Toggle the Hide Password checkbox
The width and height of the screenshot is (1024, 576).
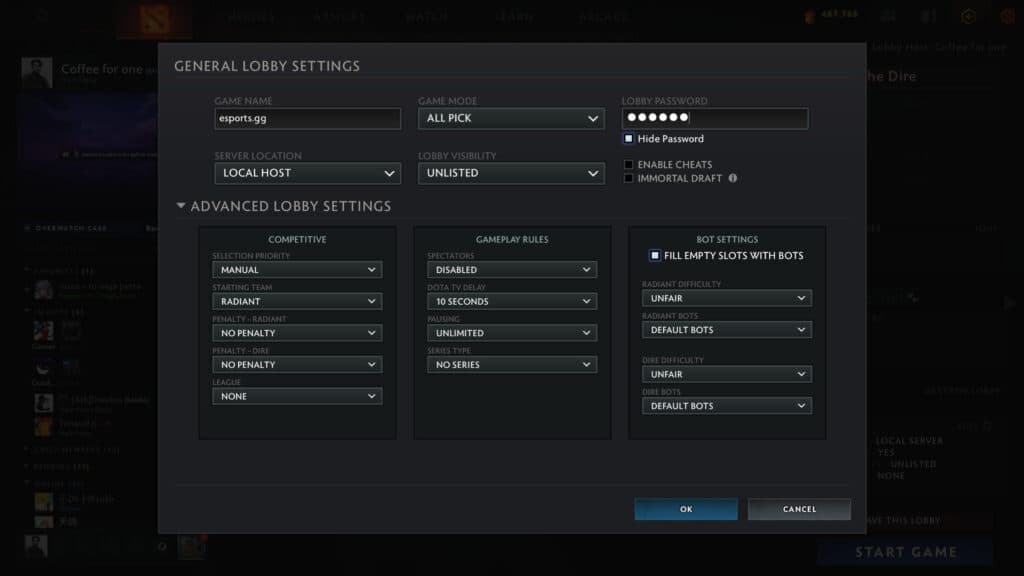(x=629, y=137)
